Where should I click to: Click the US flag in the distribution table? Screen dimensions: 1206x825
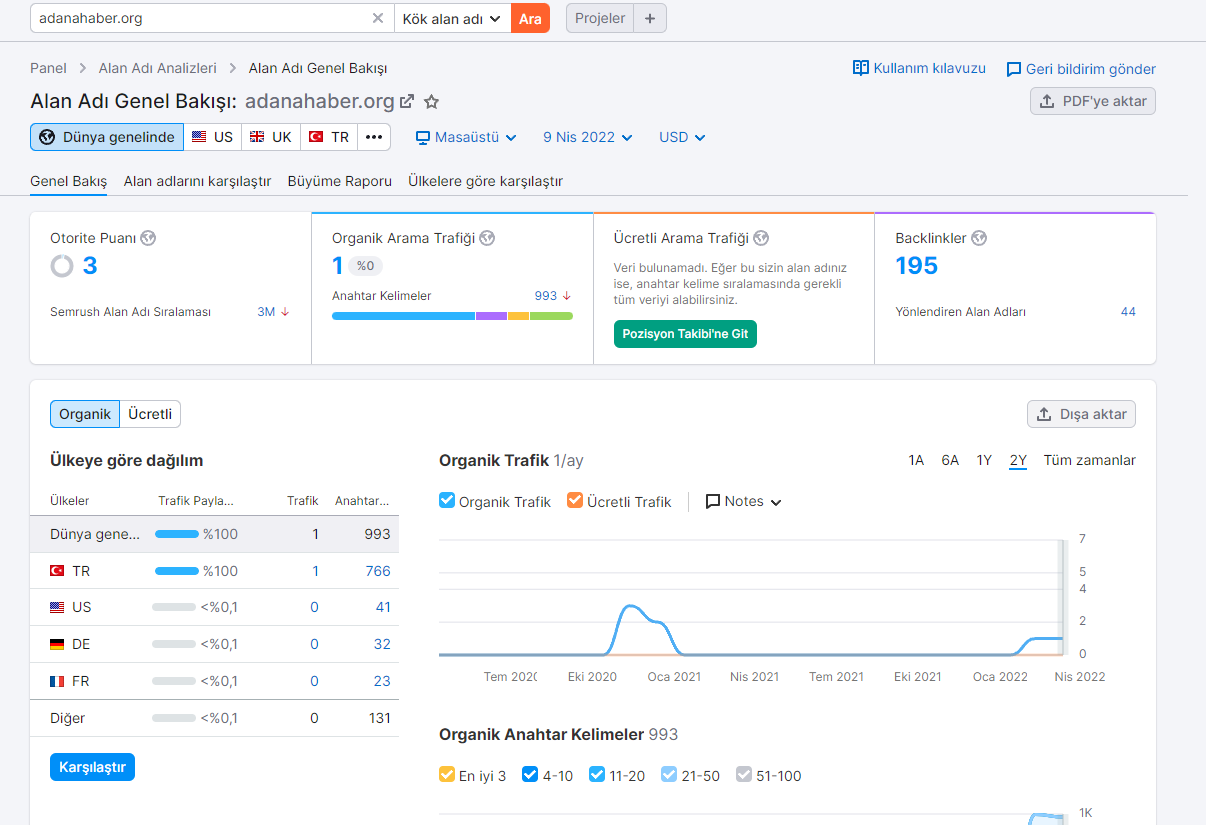57,607
